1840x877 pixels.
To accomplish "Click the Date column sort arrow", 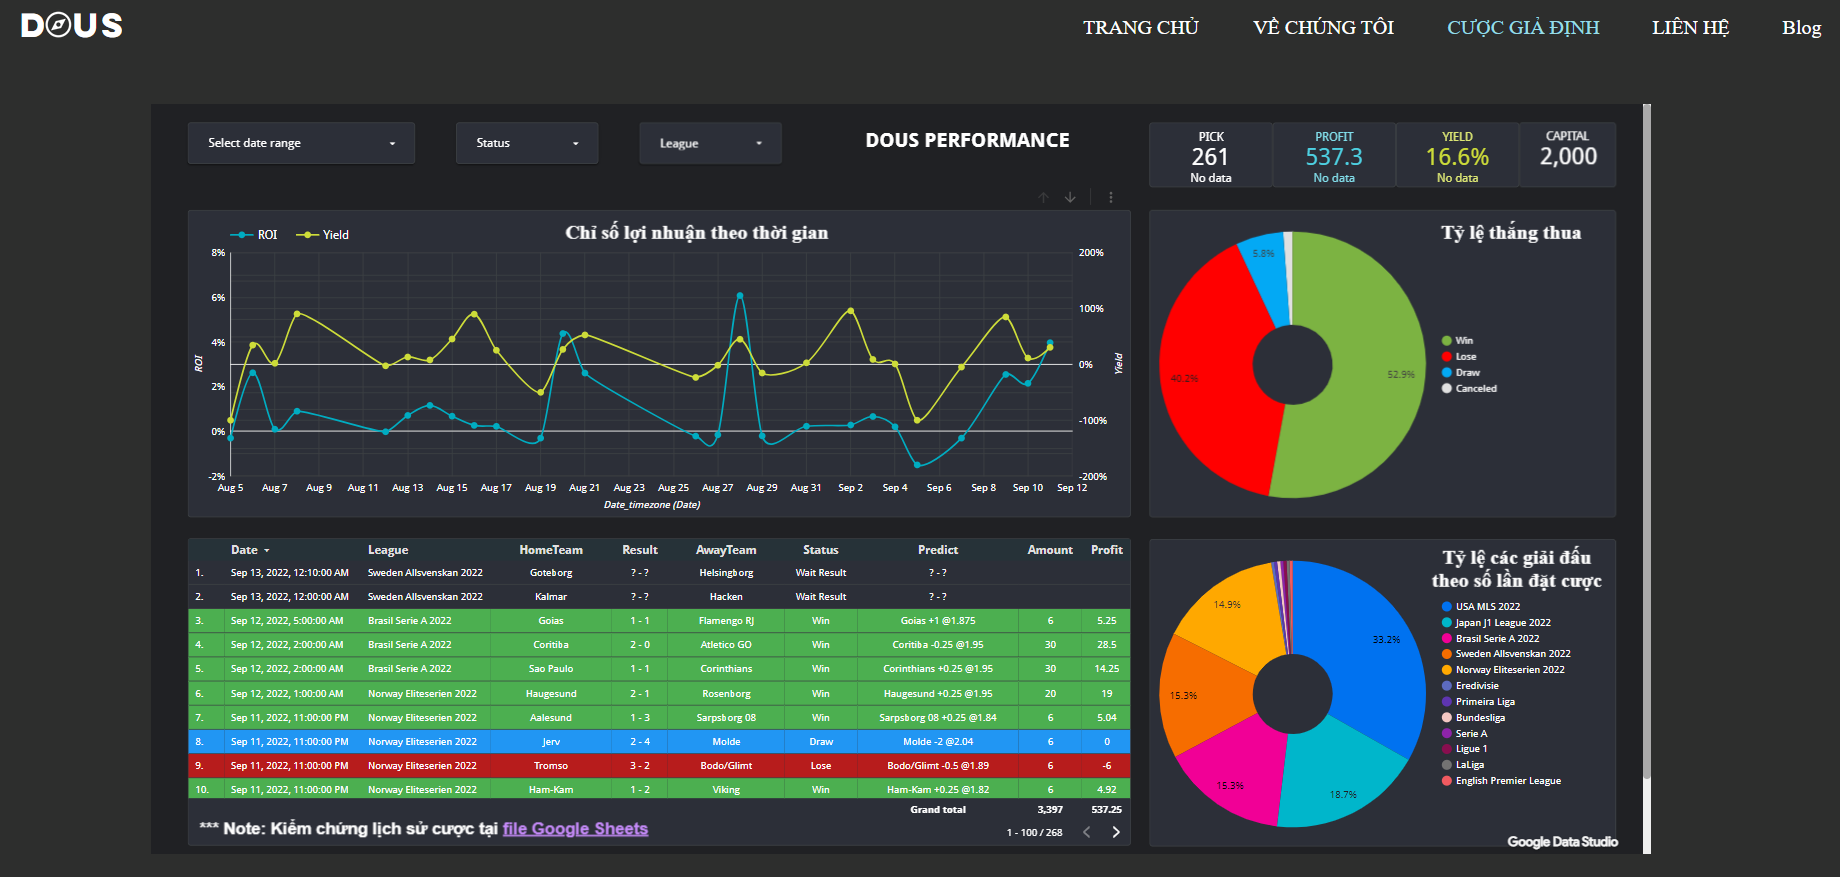I will click(x=267, y=551).
